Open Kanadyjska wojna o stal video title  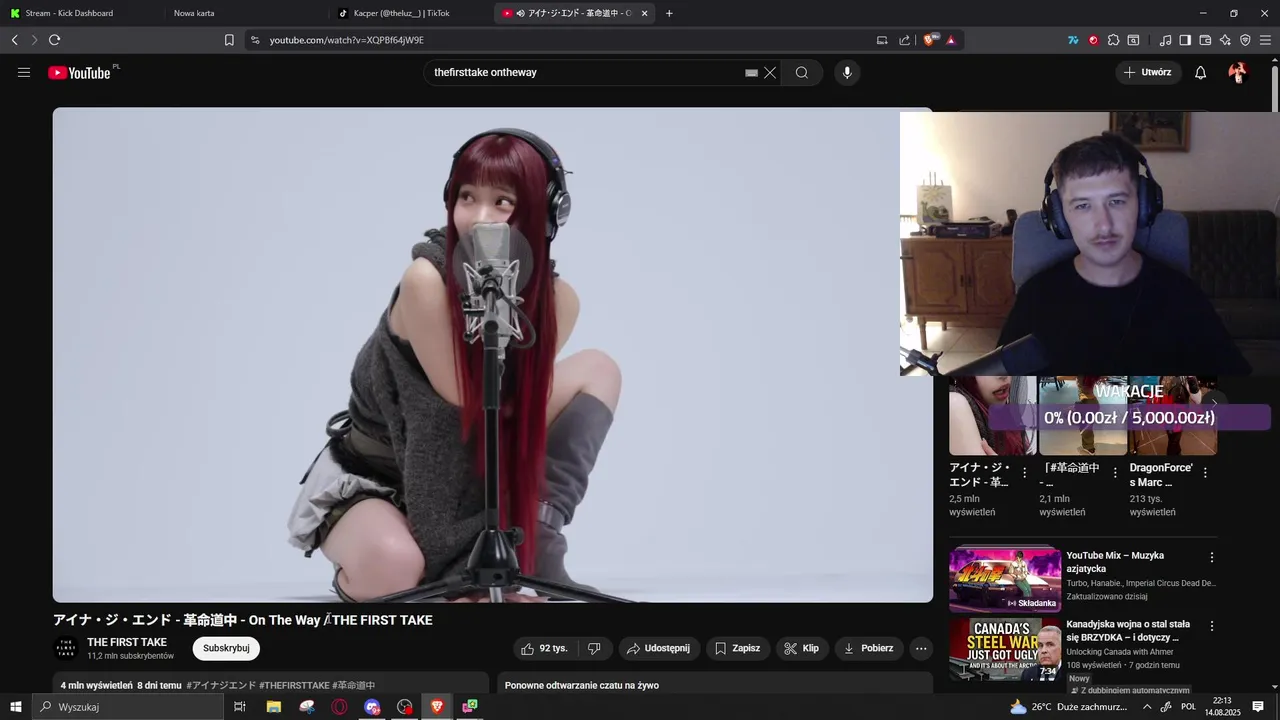pos(1128,630)
